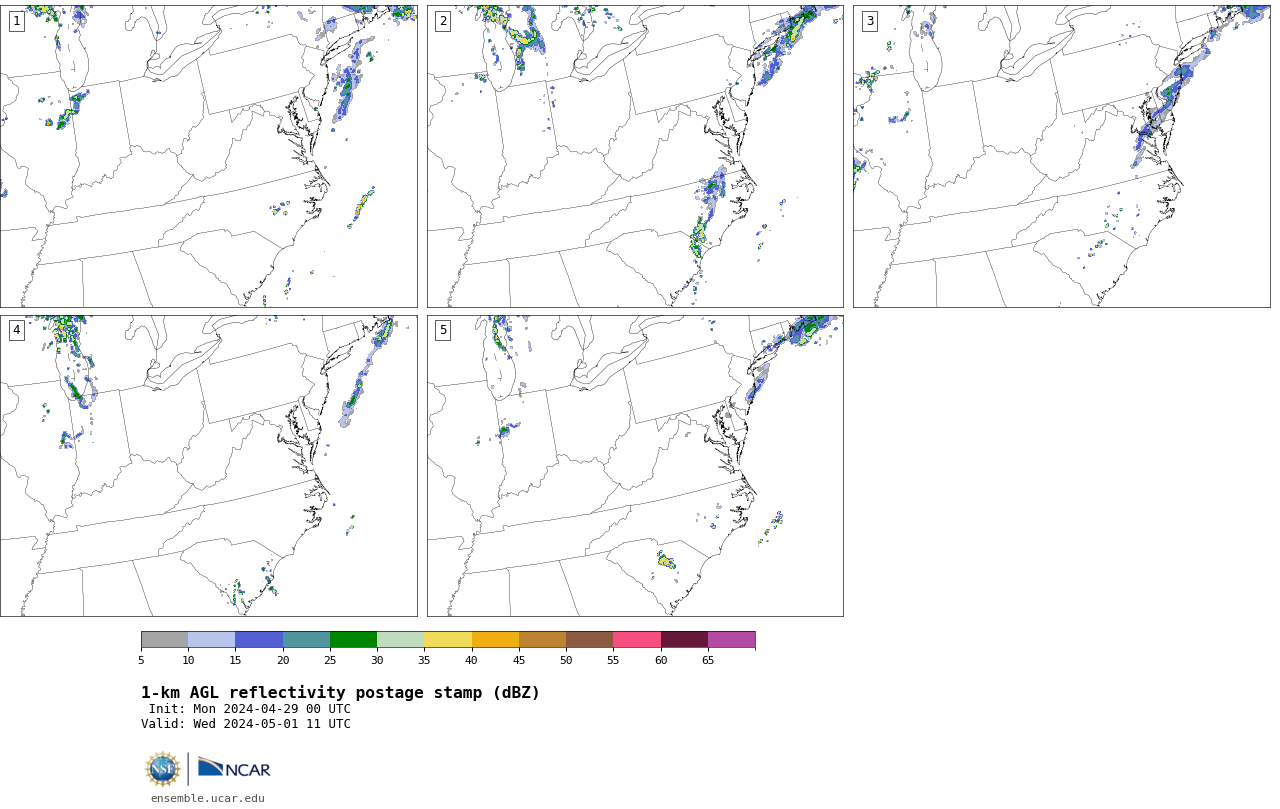Image resolution: width=1280 pixels, height=809 pixels.
Task: Click the 1-km AGL reflectivity postage stamp title
Action: click(340, 693)
